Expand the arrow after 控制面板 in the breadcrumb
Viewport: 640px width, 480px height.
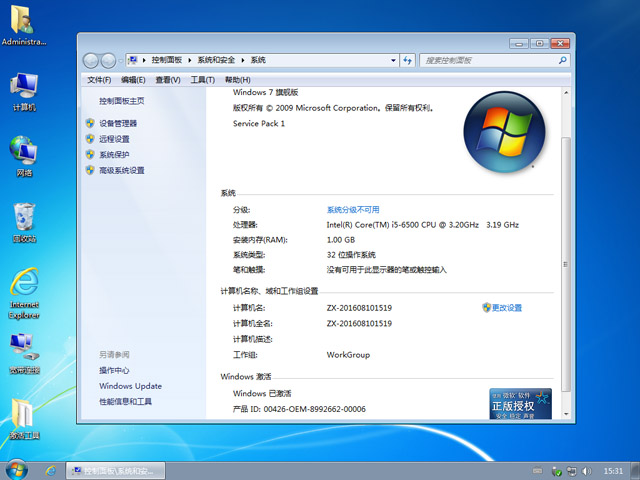click(x=190, y=60)
